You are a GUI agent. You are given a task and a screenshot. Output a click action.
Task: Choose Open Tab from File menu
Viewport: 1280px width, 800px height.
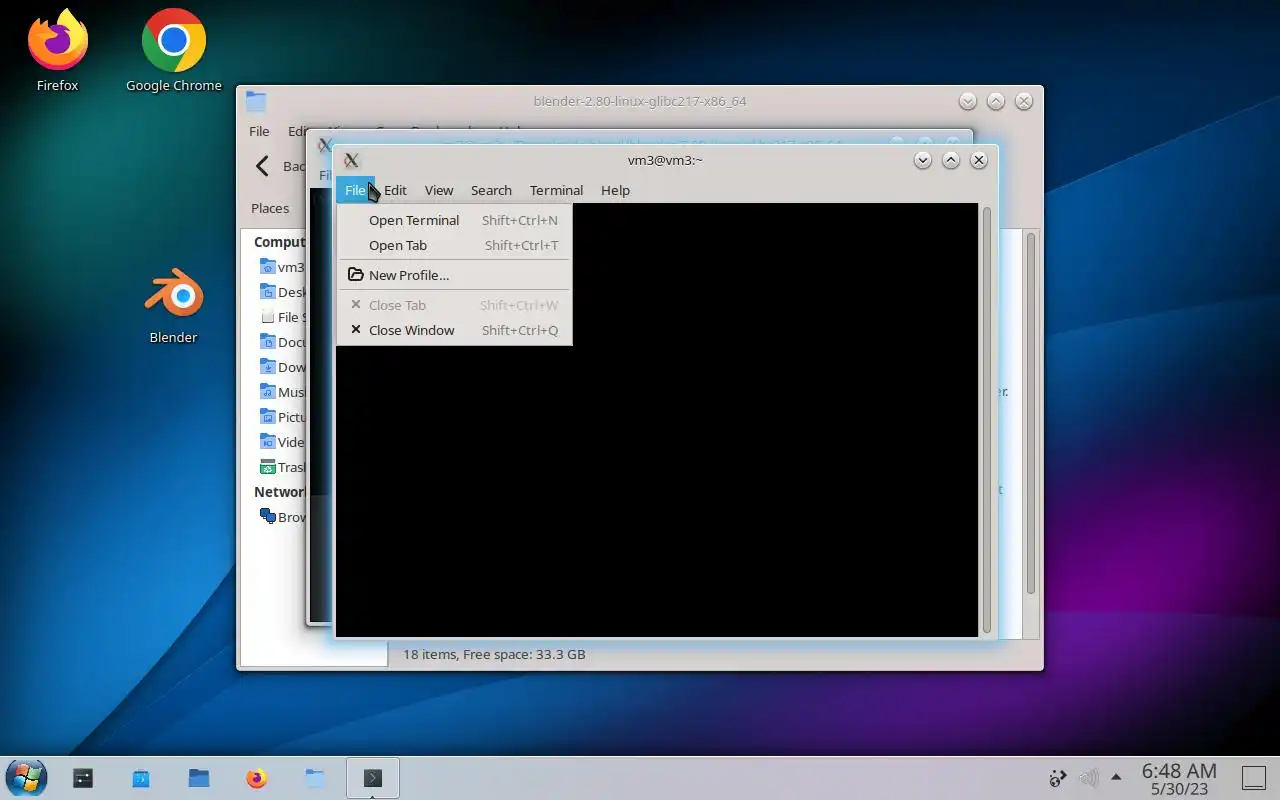tap(455, 245)
